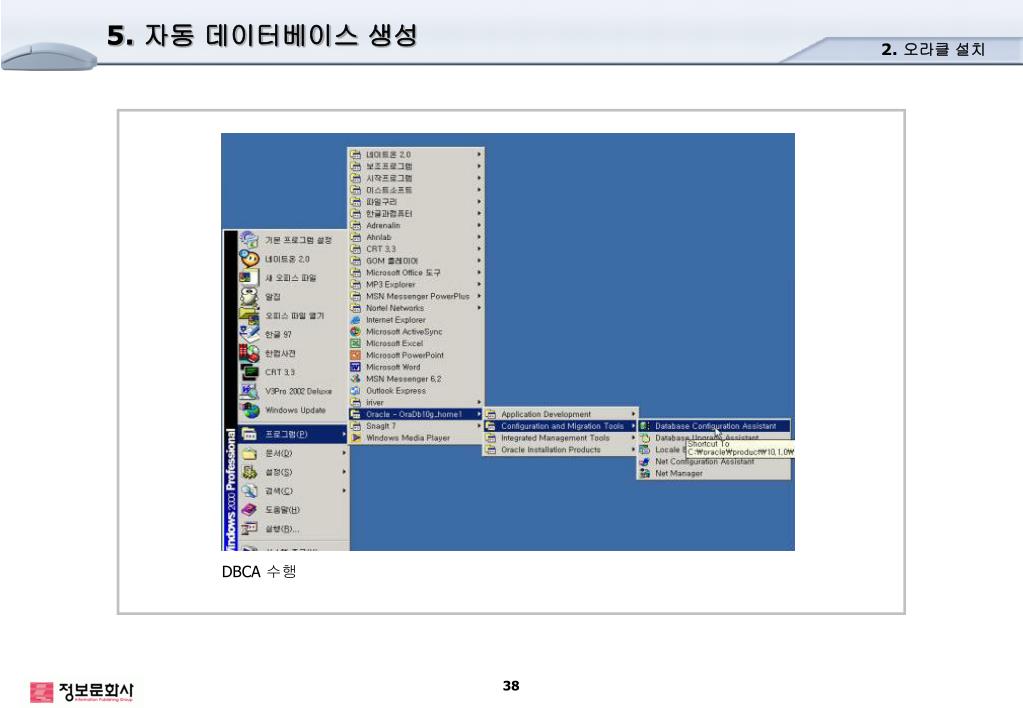Choose Database Configuration Assistant menu item
The height and width of the screenshot is (708, 1023).
click(714, 426)
